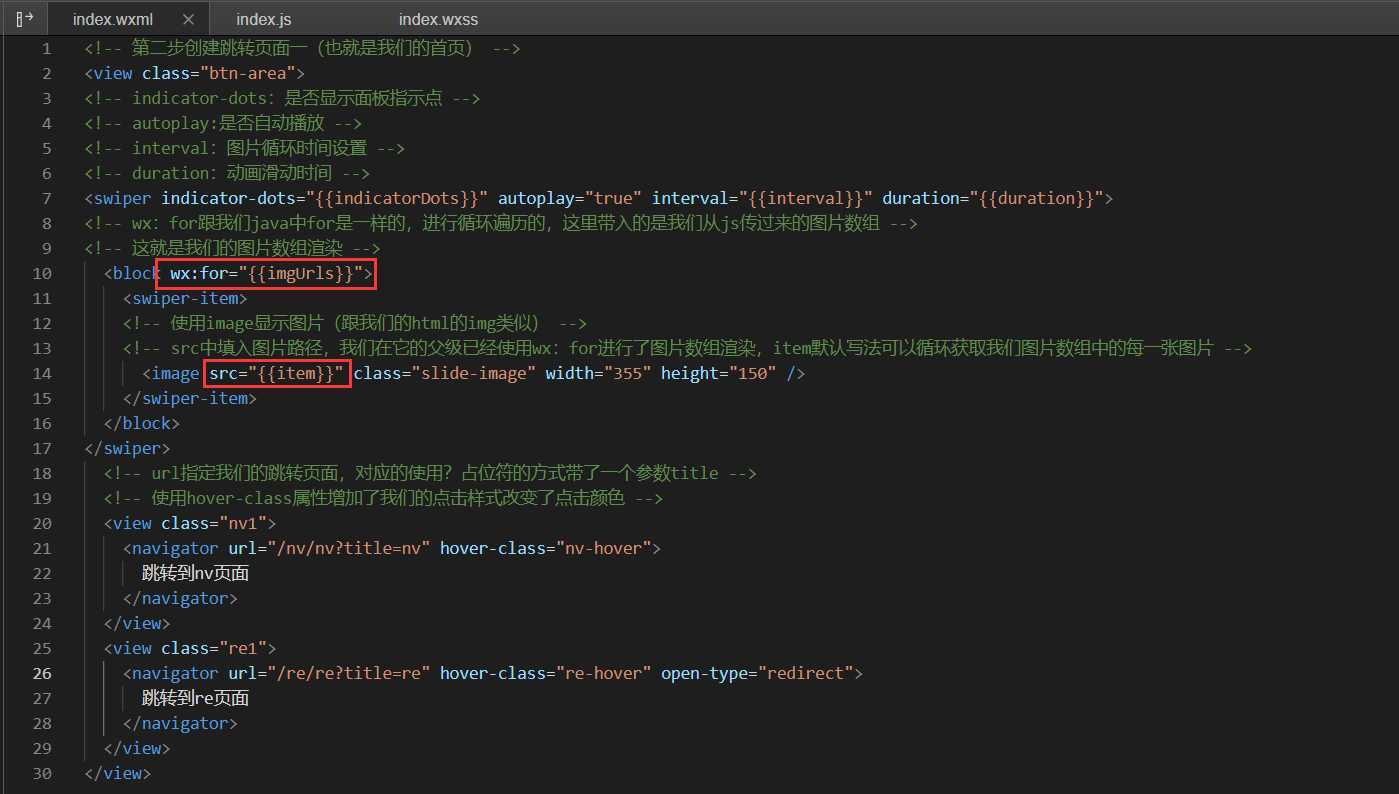The width and height of the screenshot is (1399, 794).
Task: Place cursor in class="btn-area" text
Action: [x=218, y=73]
